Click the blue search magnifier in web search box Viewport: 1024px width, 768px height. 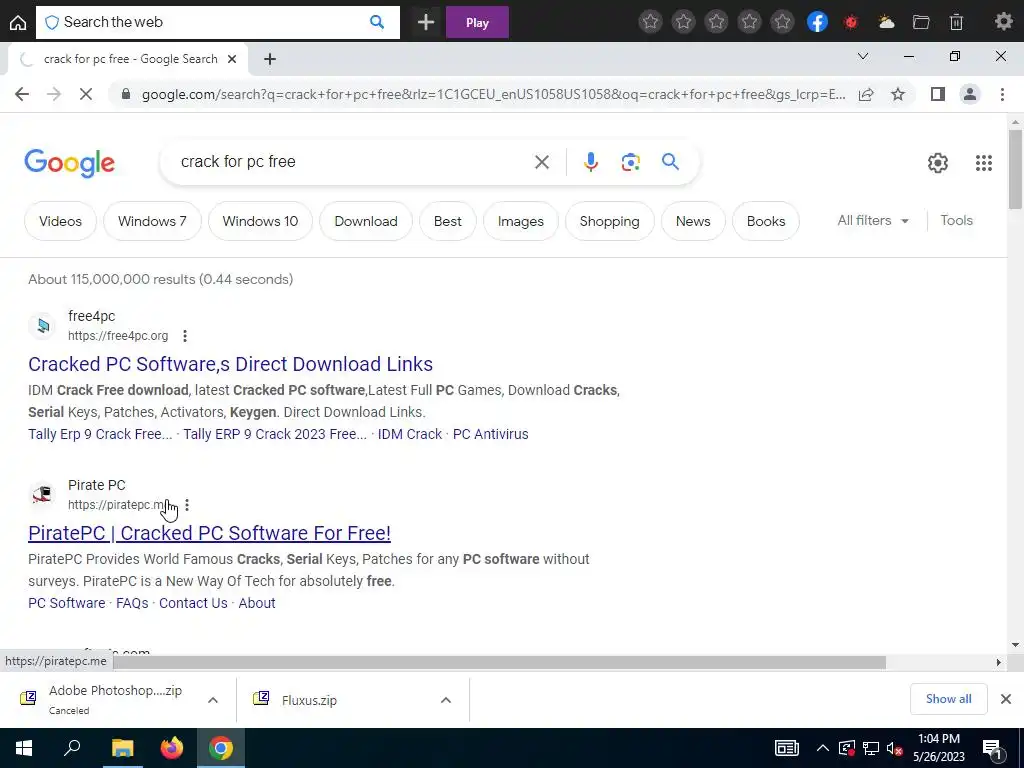(x=377, y=22)
